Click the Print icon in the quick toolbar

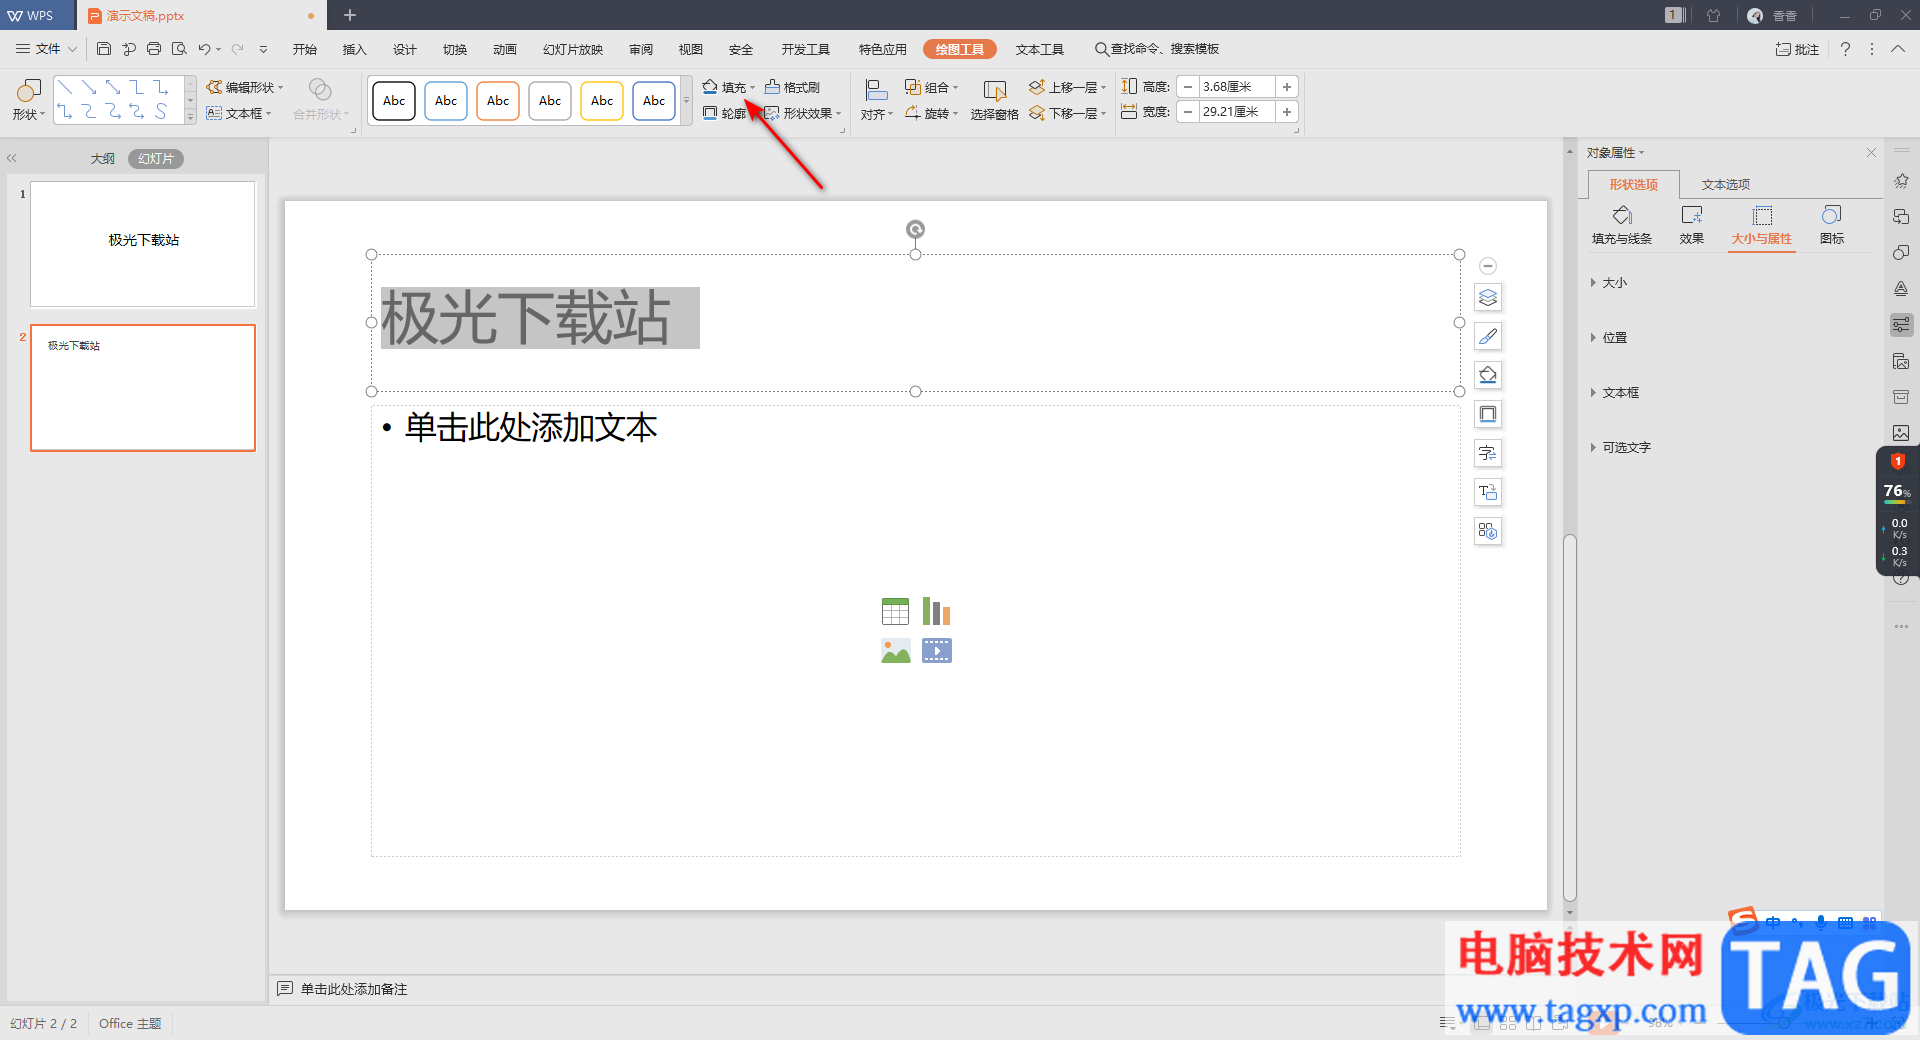pos(154,49)
